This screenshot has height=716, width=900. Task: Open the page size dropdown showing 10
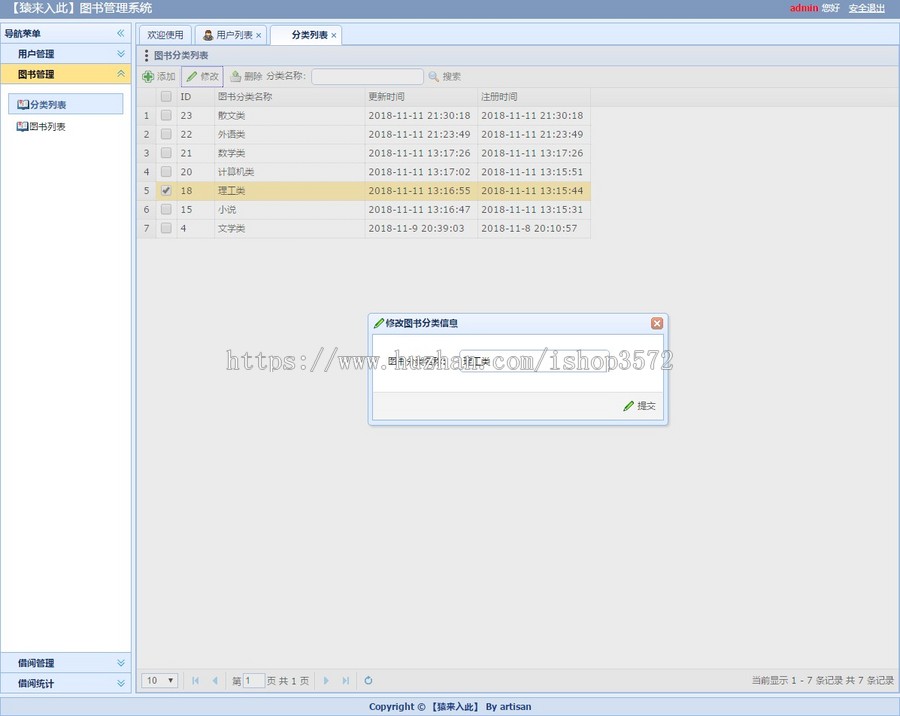tap(158, 680)
